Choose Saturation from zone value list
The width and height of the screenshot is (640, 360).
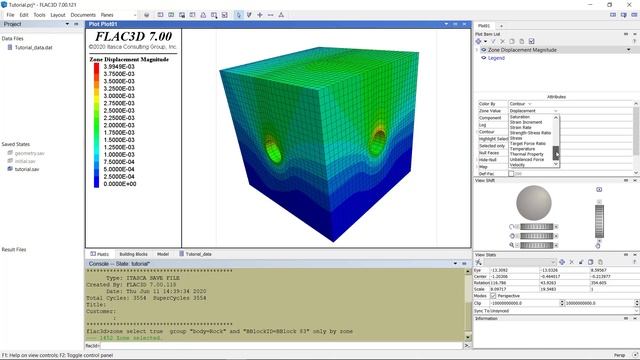(x=520, y=117)
